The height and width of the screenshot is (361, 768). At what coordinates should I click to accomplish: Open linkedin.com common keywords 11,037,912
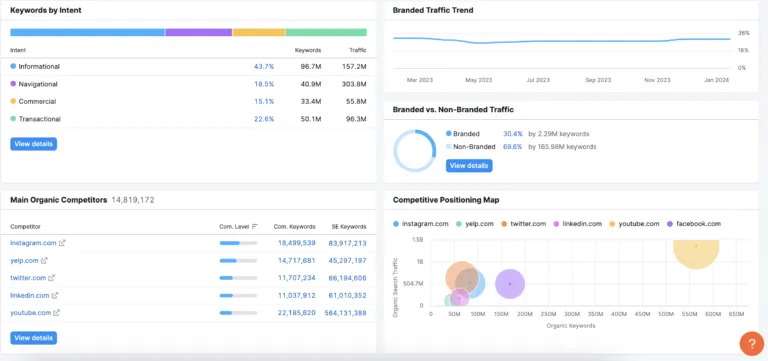click(x=297, y=295)
